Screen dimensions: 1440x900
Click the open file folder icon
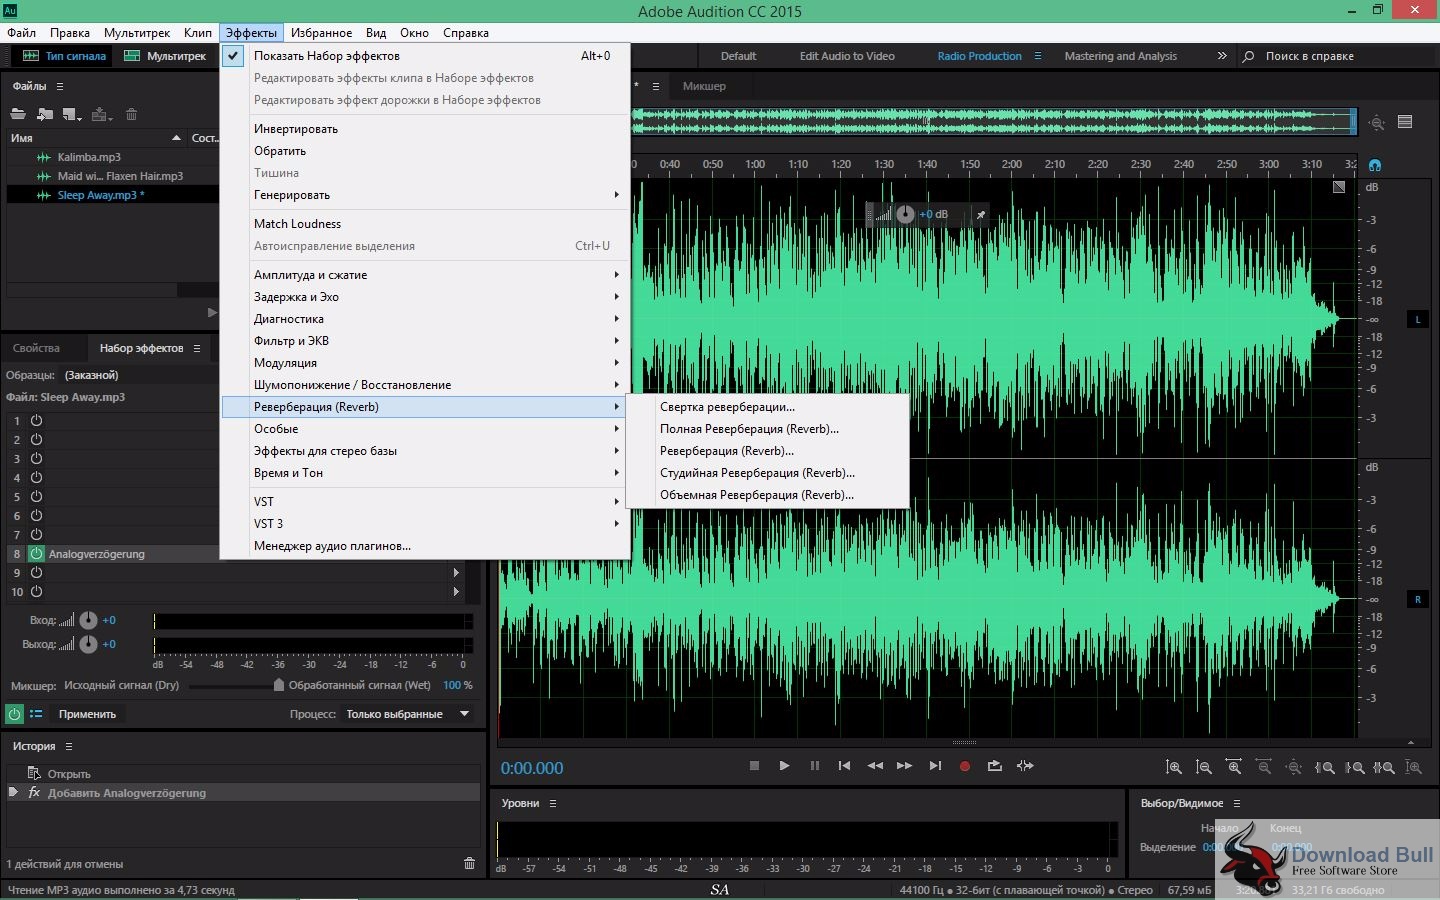18,114
